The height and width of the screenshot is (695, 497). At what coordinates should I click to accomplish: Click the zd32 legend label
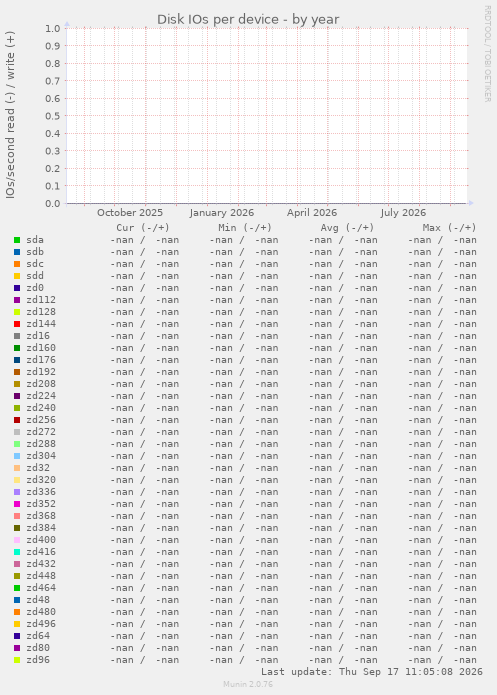tap(38, 468)
